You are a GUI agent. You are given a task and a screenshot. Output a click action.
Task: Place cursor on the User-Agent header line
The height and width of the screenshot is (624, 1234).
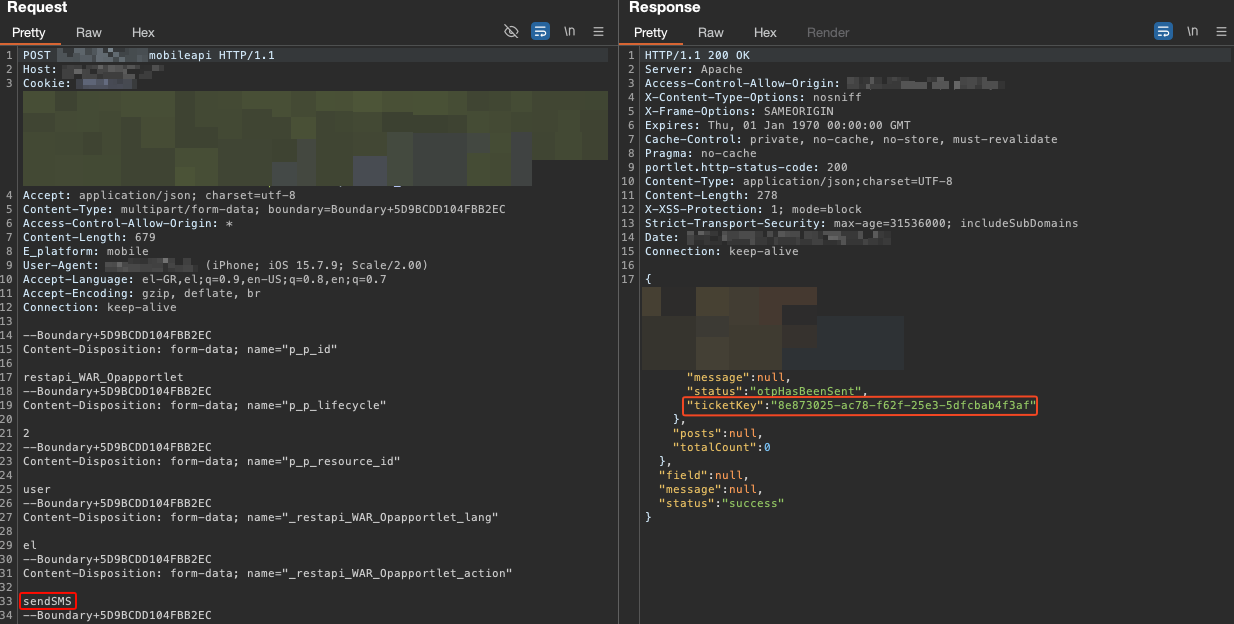pyautogui.click(x=225, y=265)
